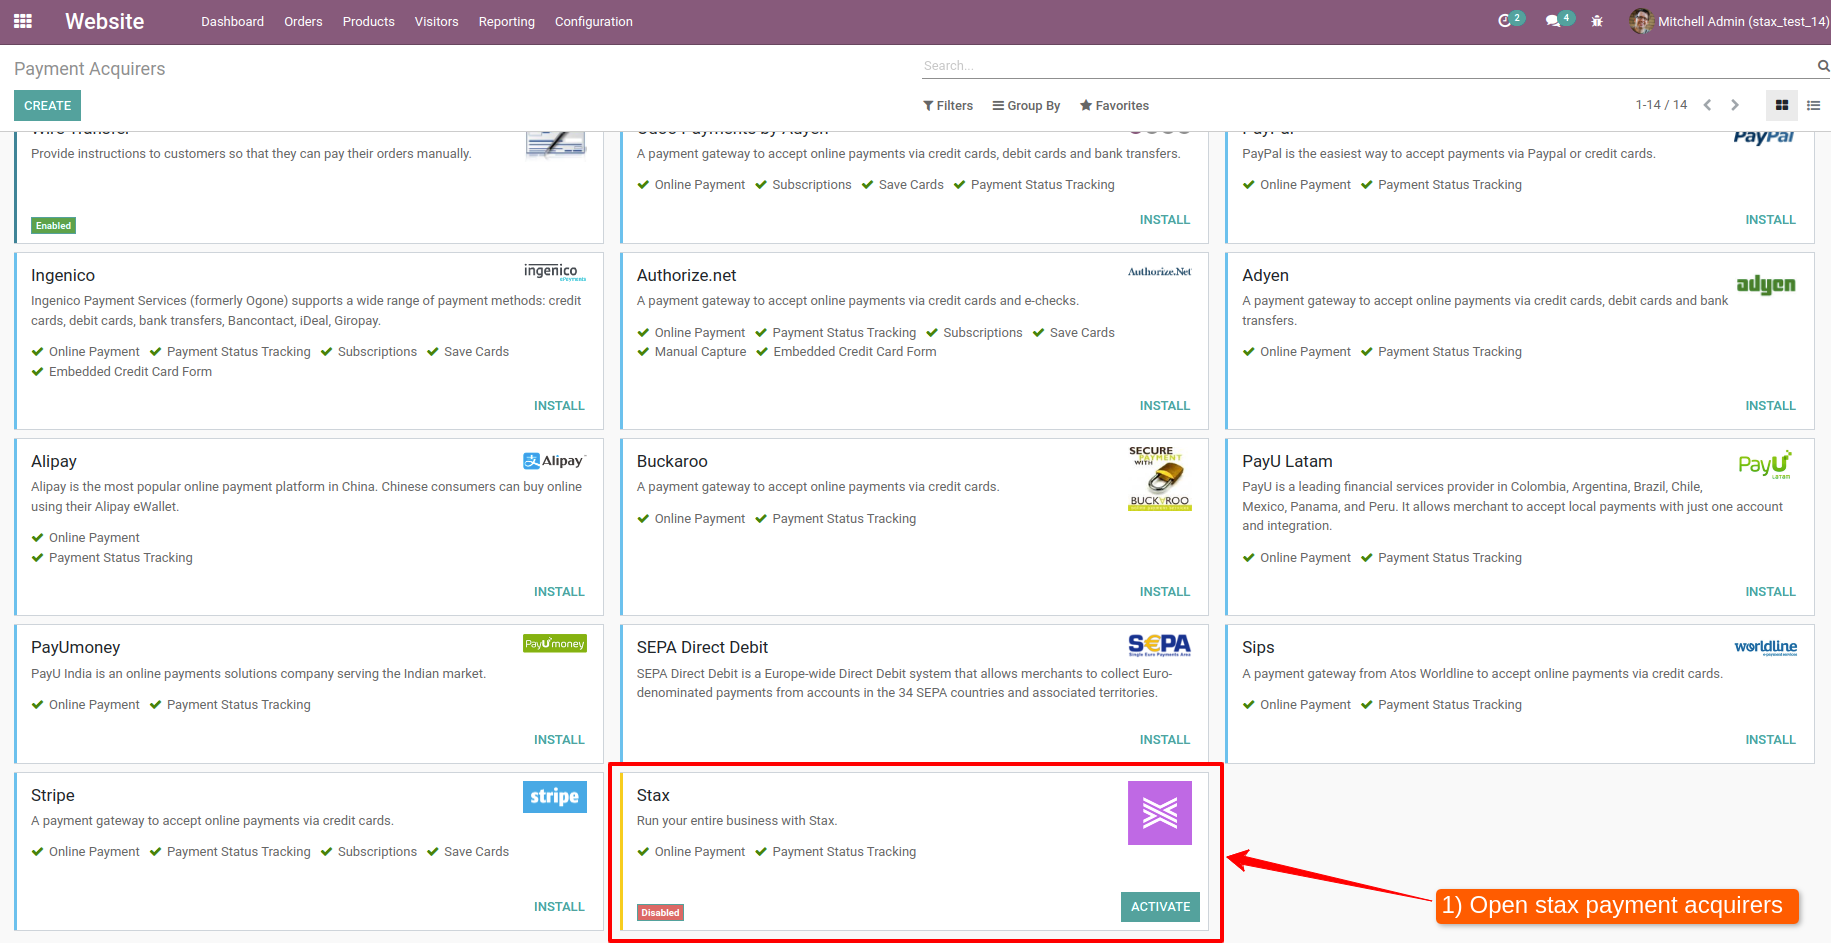Activate the Stax payment acquirer
Screen dimensions: 1831x943
1160,906
